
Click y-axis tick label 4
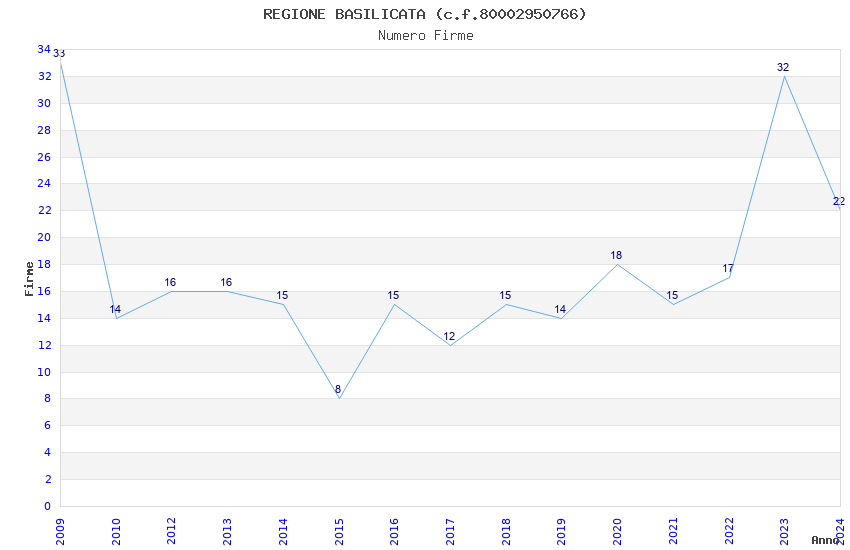[x=48, y=452]
